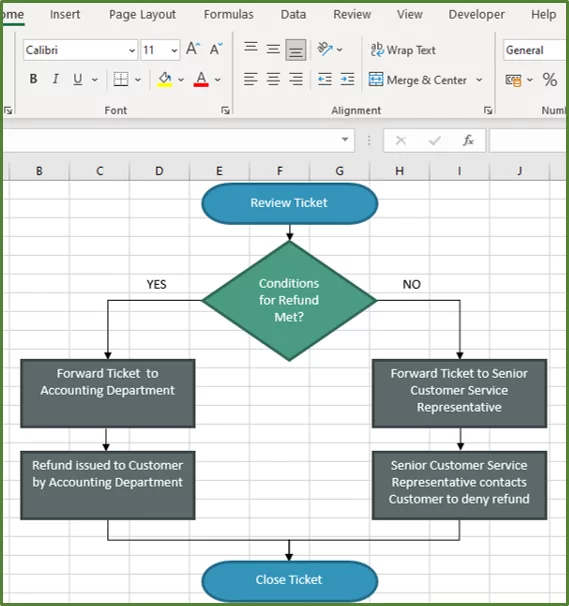Click Decrease Indent icon
Viewport: 569px width, 606px height.
324,80
